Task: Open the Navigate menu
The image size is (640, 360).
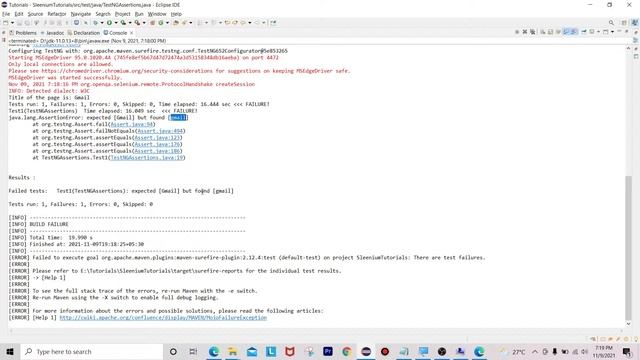Action: [x=81, y=14]
